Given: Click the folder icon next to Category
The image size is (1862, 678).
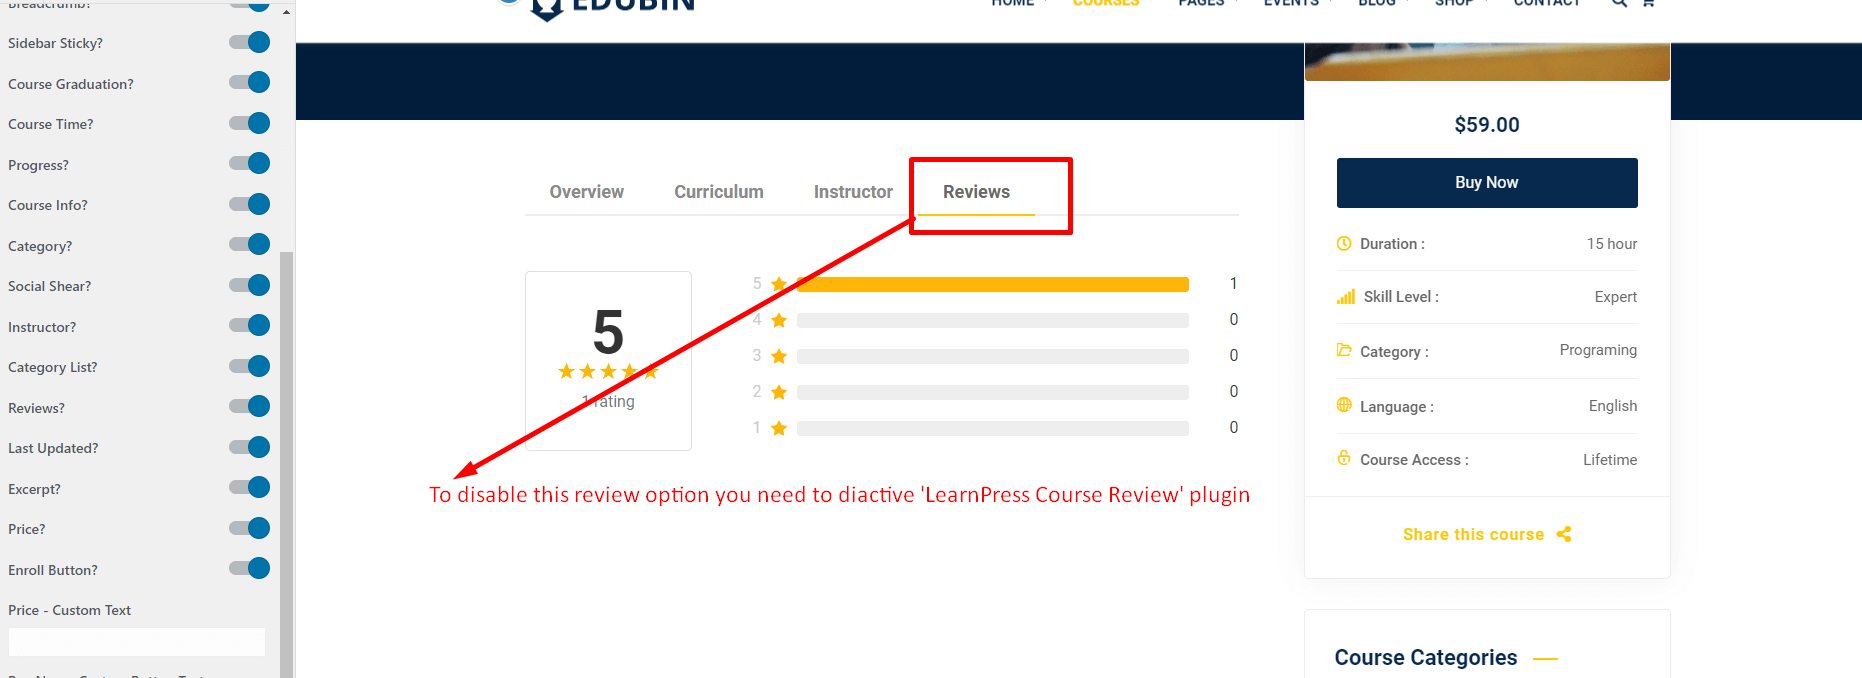Looking at the screenshot, I should pos(1344,350).
